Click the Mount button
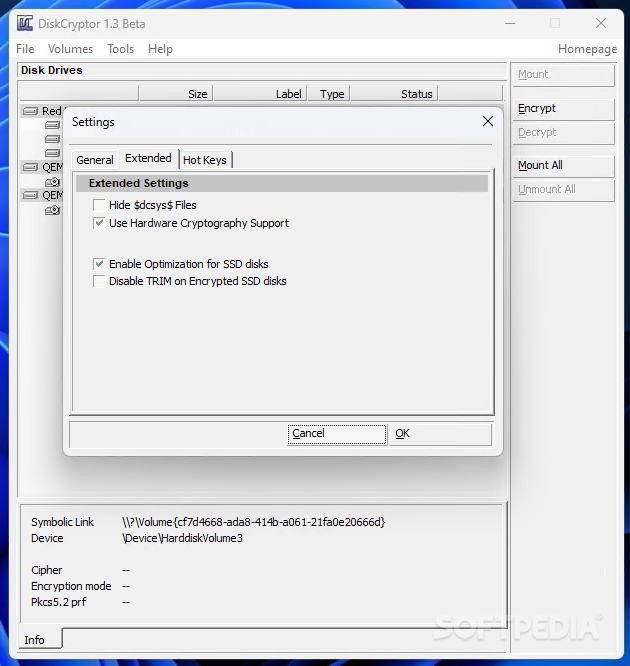Image resolution: width=630 pixels, height=666 pixels. (x=563, y=75)
